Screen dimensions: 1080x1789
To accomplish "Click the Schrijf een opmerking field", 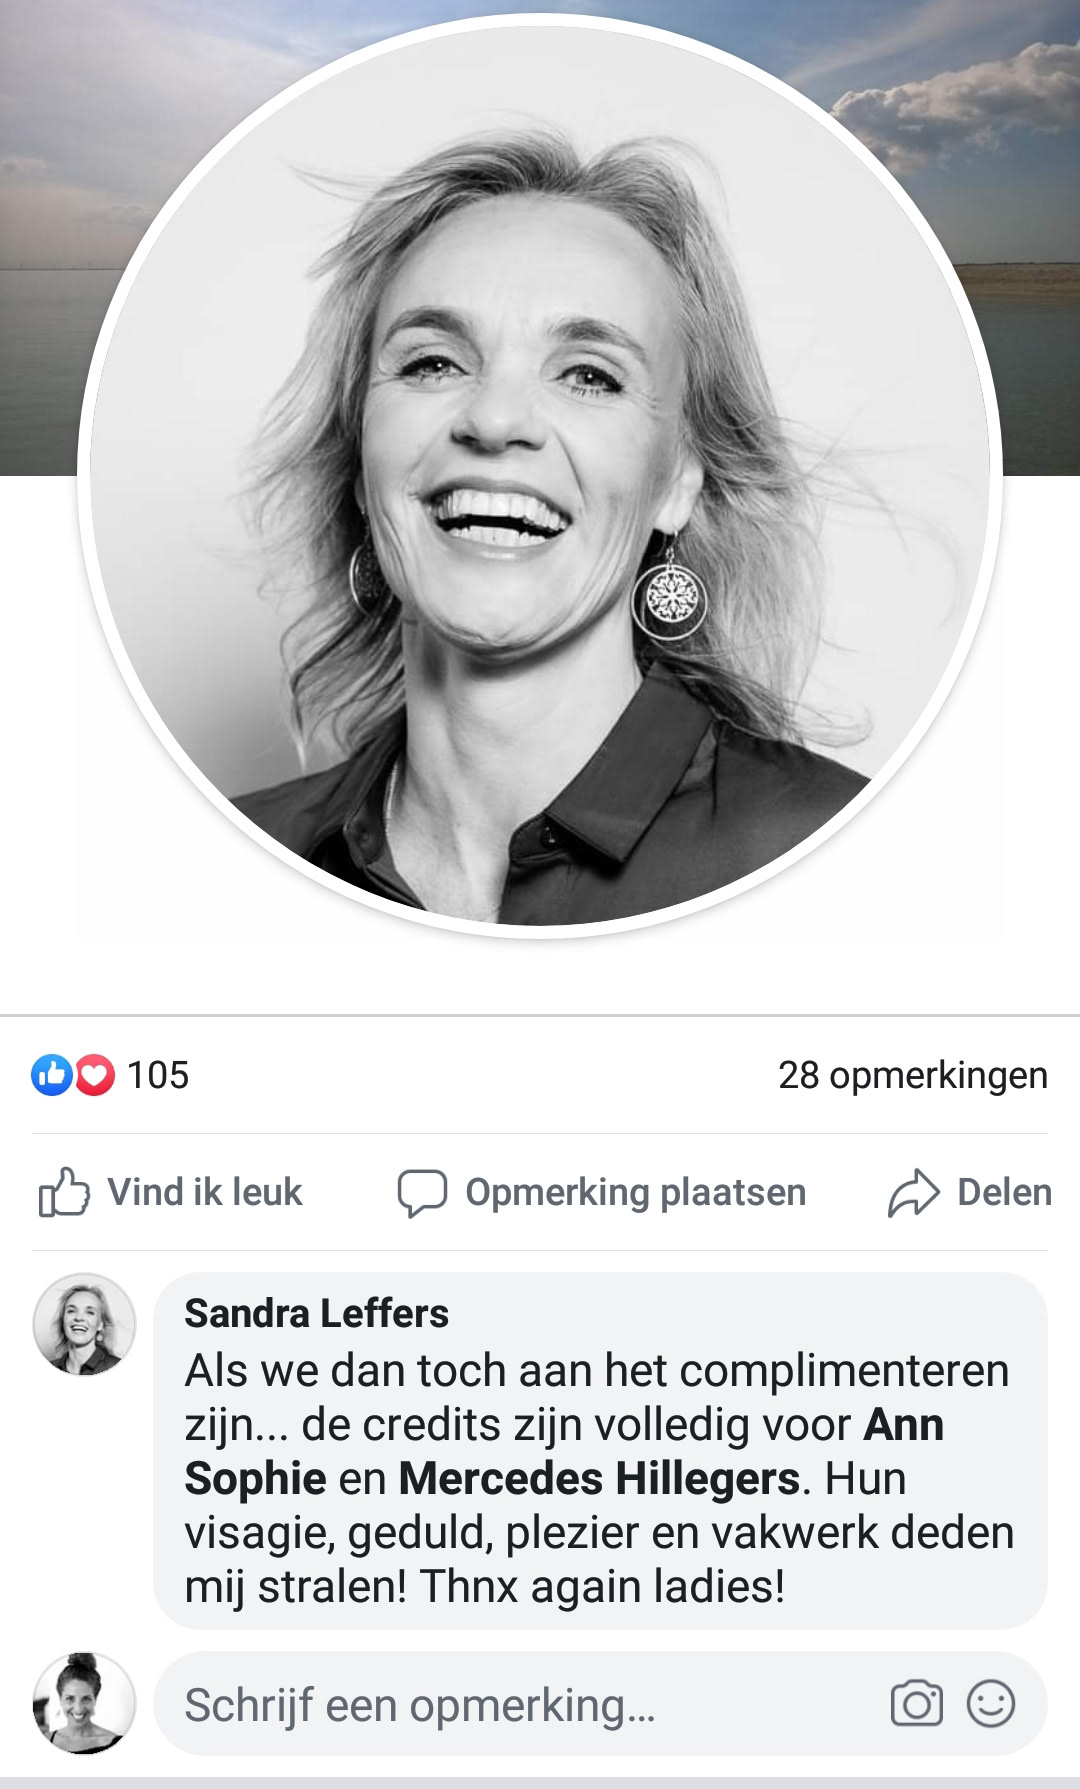I will 600,1704.
